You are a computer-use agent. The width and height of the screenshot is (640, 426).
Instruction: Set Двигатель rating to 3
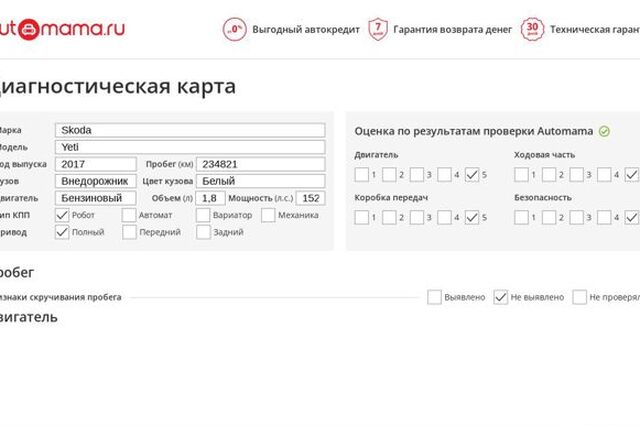point(417,175)
